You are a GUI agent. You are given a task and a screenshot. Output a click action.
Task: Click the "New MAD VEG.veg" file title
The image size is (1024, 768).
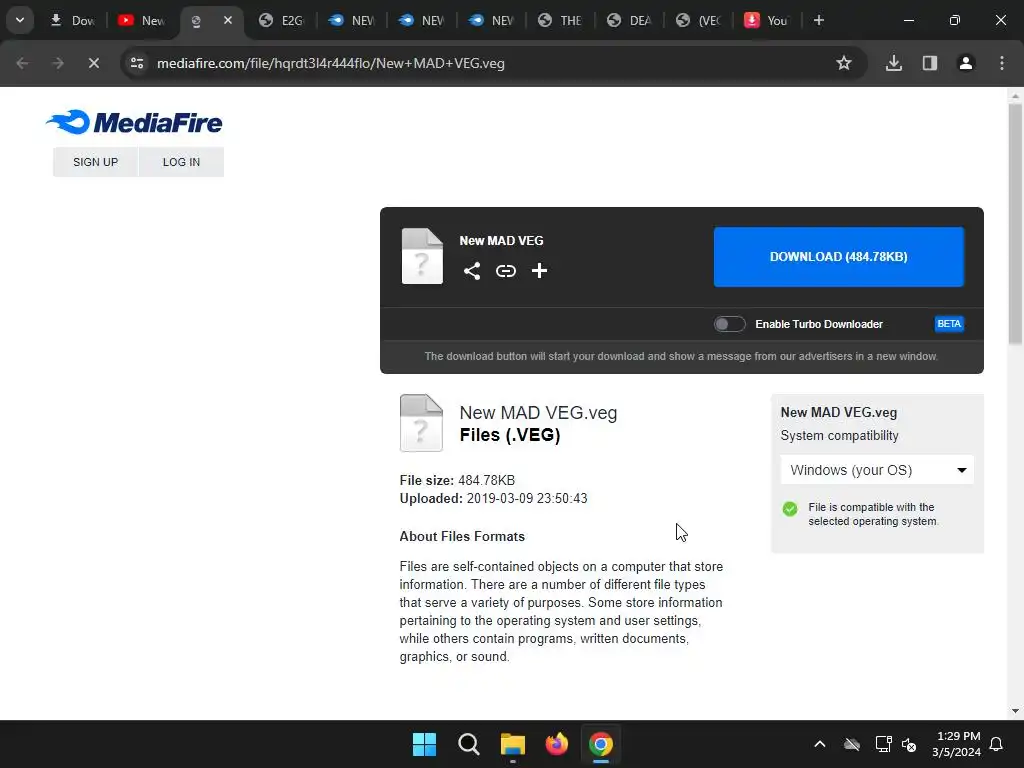point(538,413)
